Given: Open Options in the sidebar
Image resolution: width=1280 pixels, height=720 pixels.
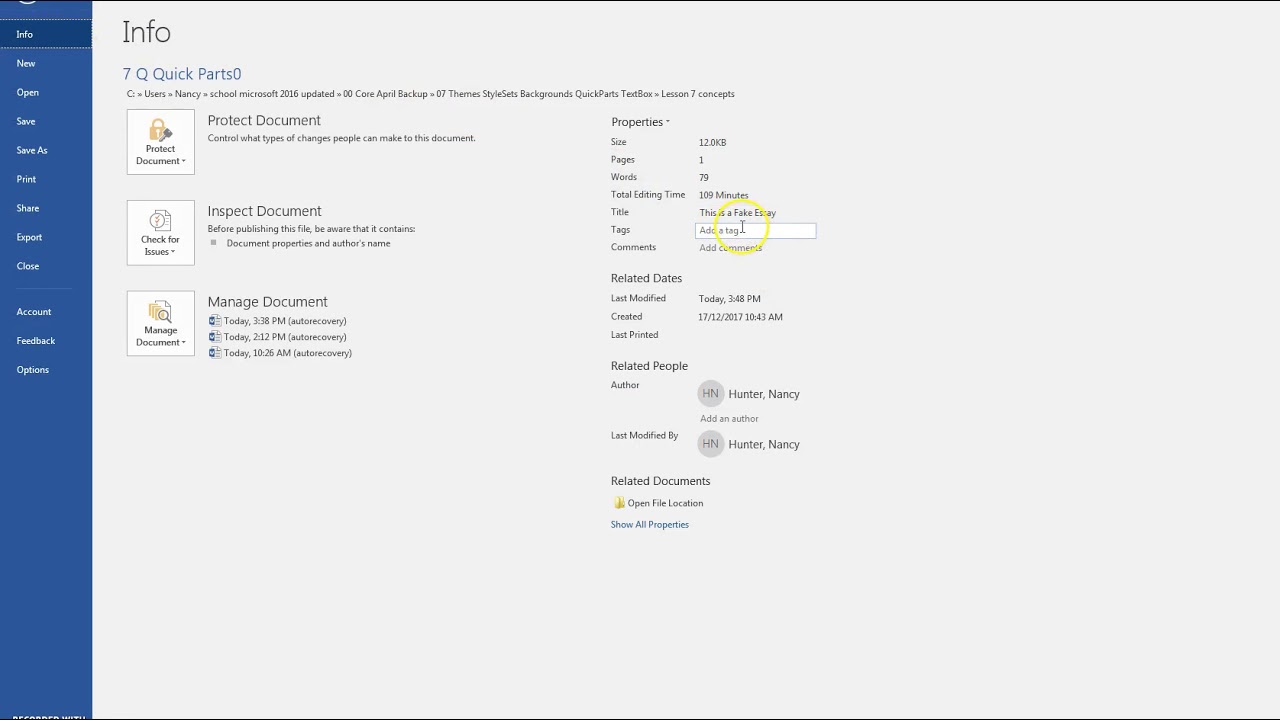Looking at the screenshot, I should pos(46,370).
